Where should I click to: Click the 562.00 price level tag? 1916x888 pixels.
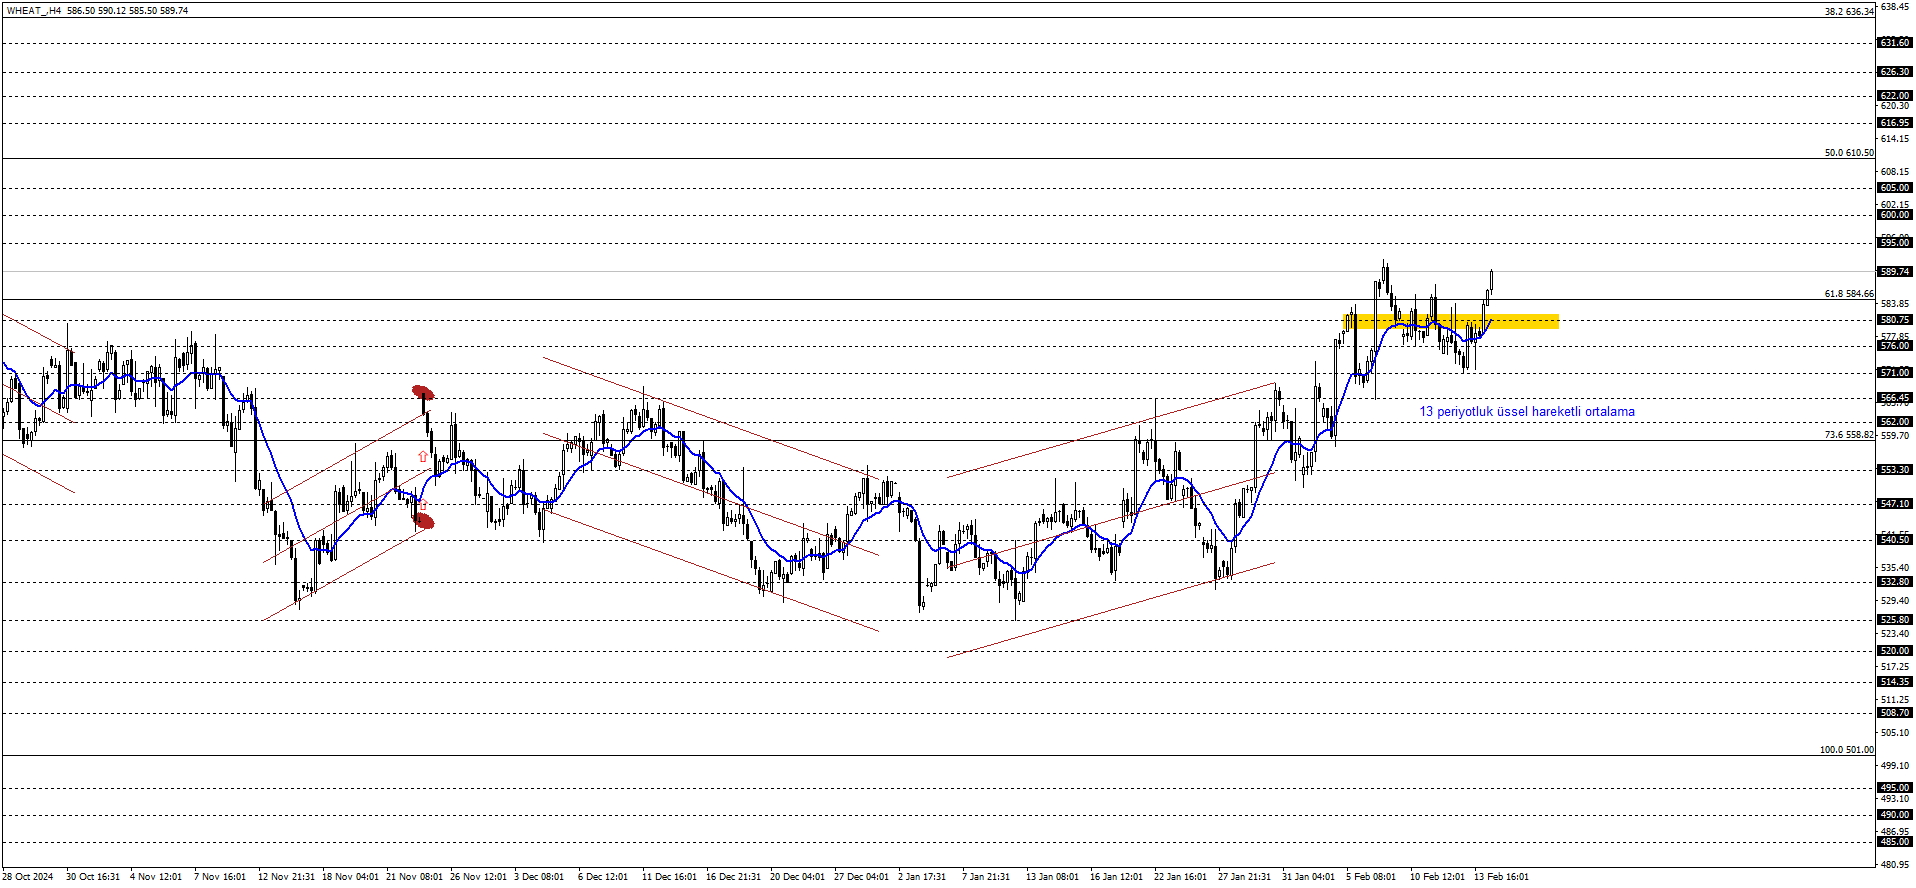1895,422
